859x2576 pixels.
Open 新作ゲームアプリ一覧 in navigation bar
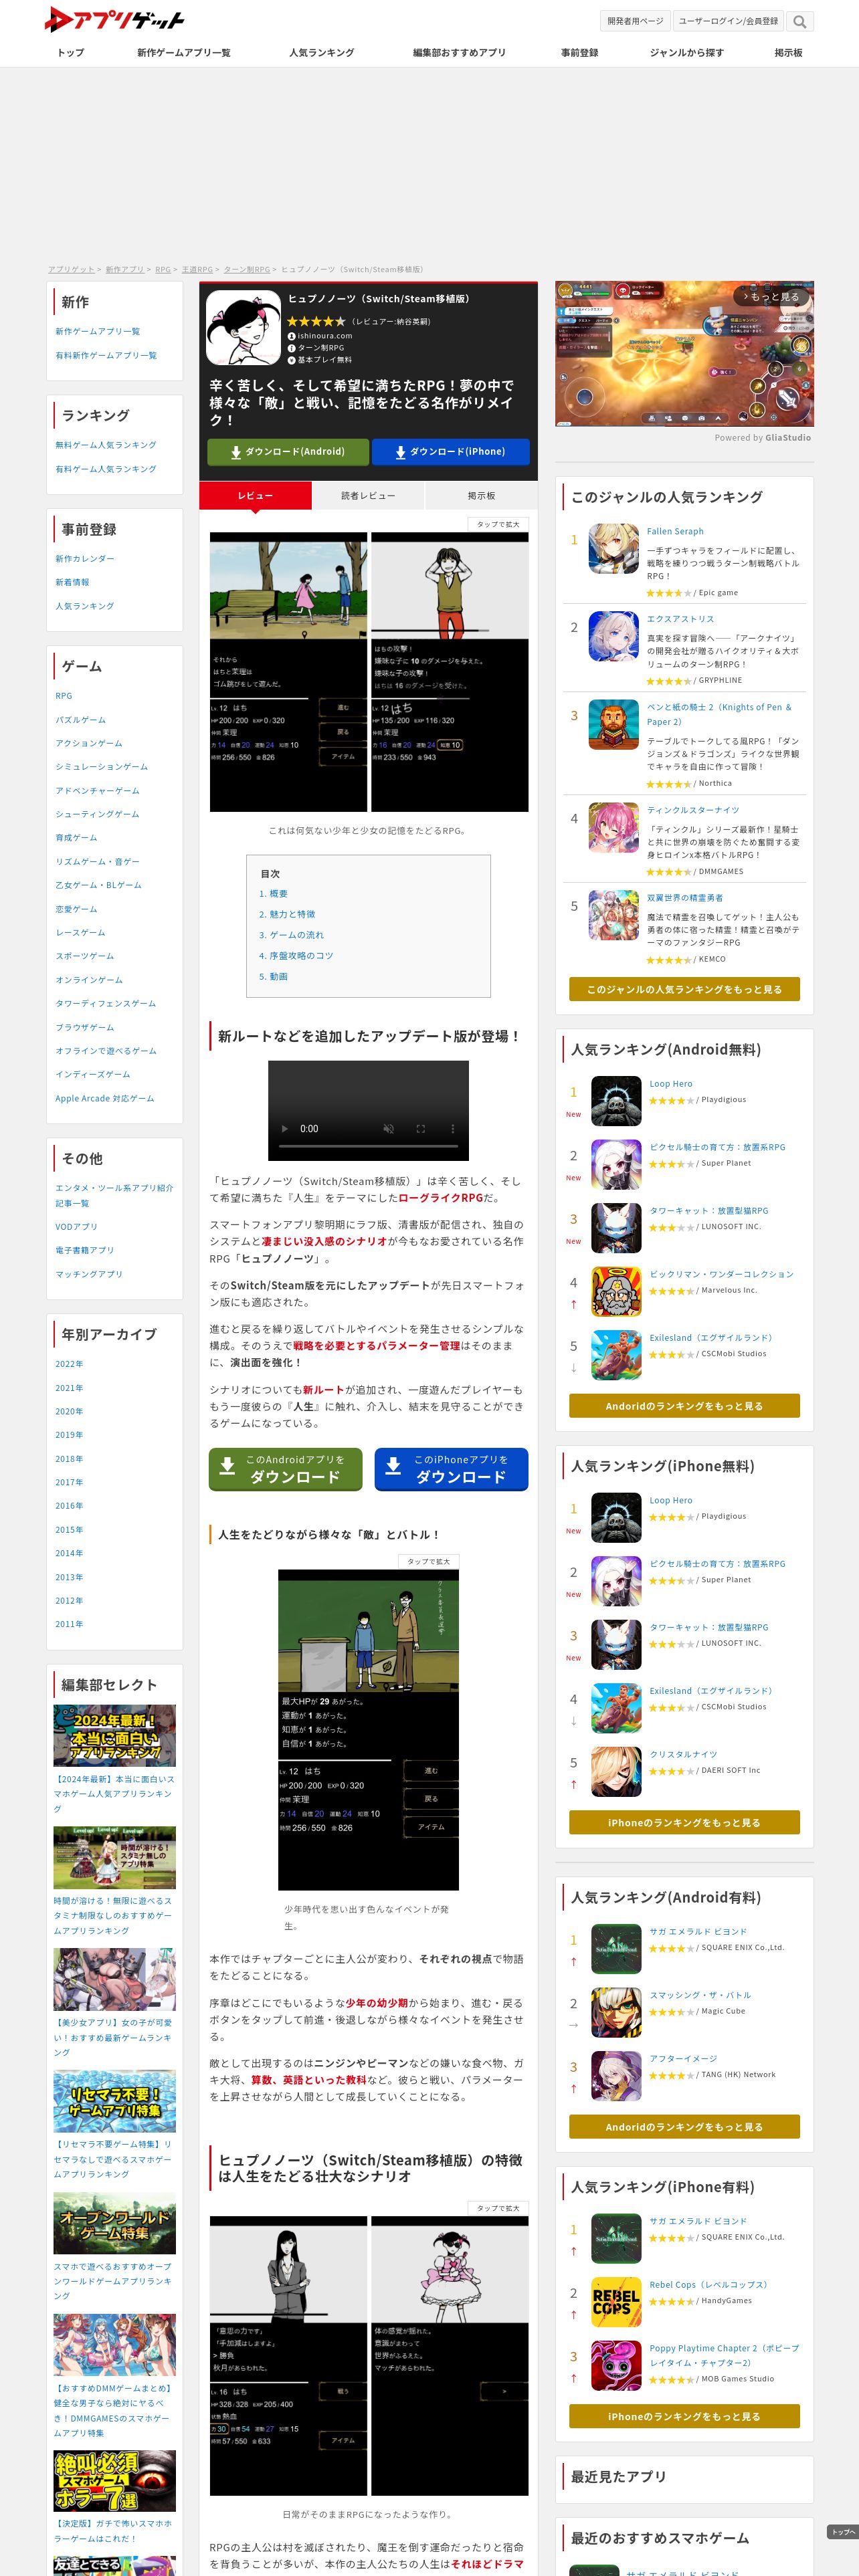pyautogui.click(x=184, y=53)
